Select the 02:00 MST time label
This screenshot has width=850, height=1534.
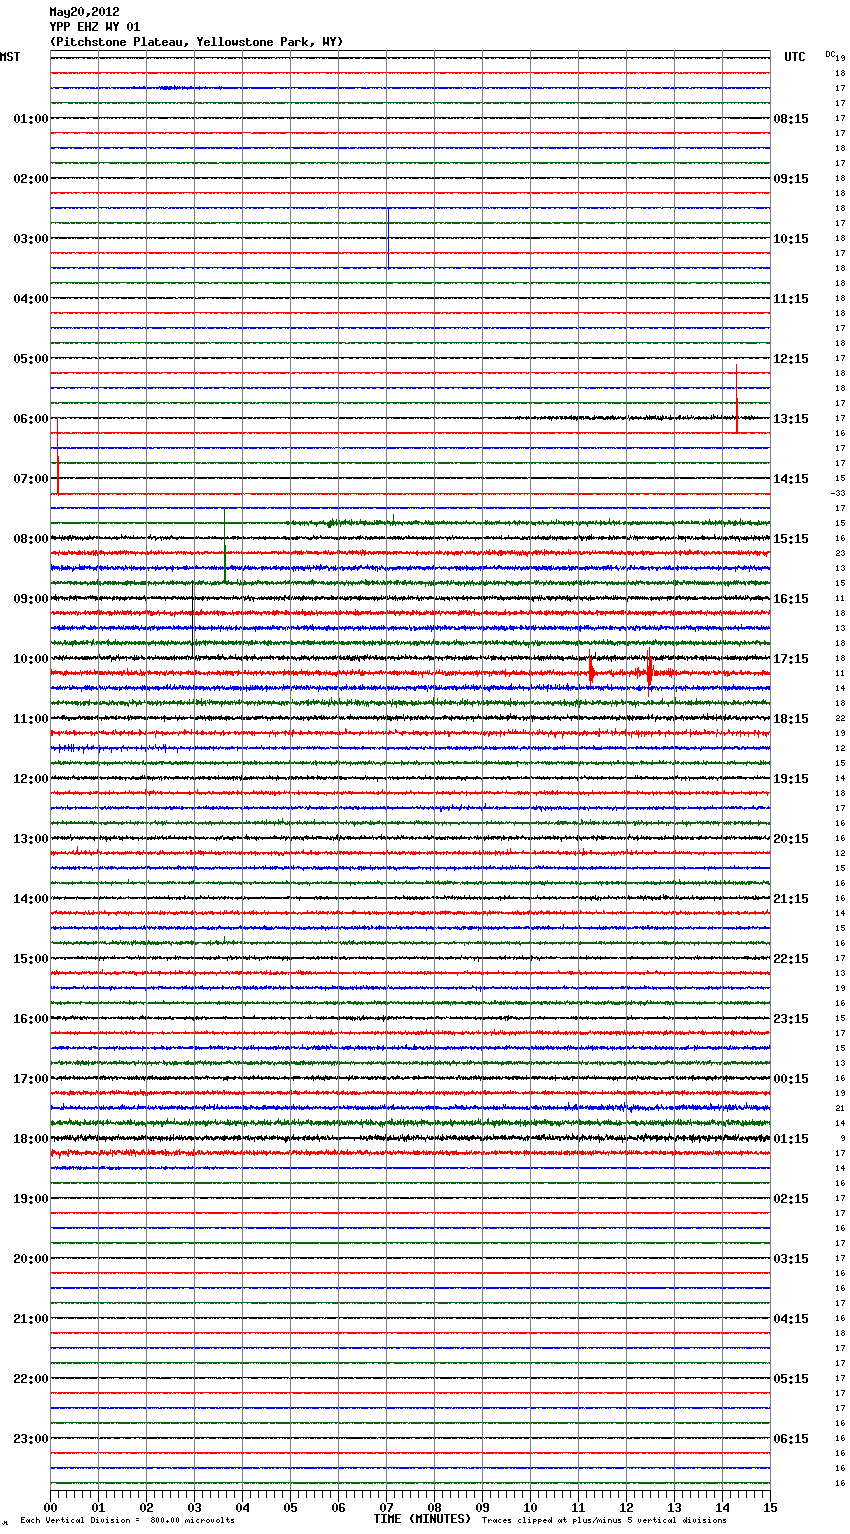(31, 179)
